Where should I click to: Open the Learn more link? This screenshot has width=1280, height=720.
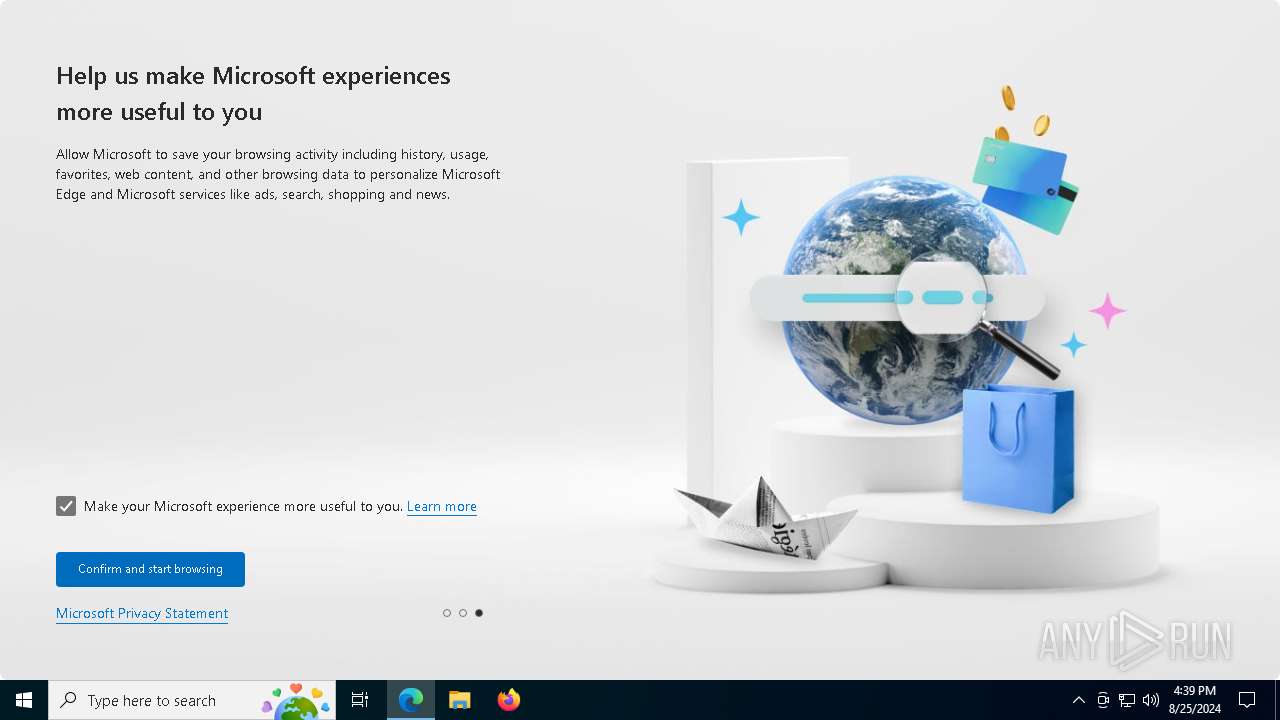(x=442, y=506)
